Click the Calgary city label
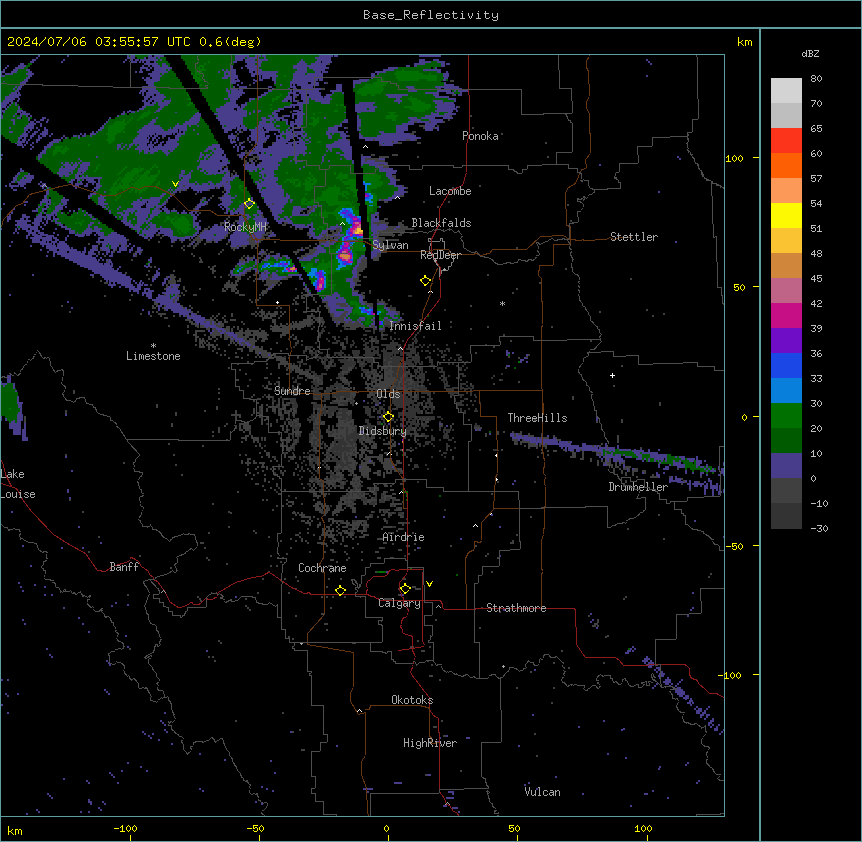The width and height of the screenshot is (862, 842). 399,603
